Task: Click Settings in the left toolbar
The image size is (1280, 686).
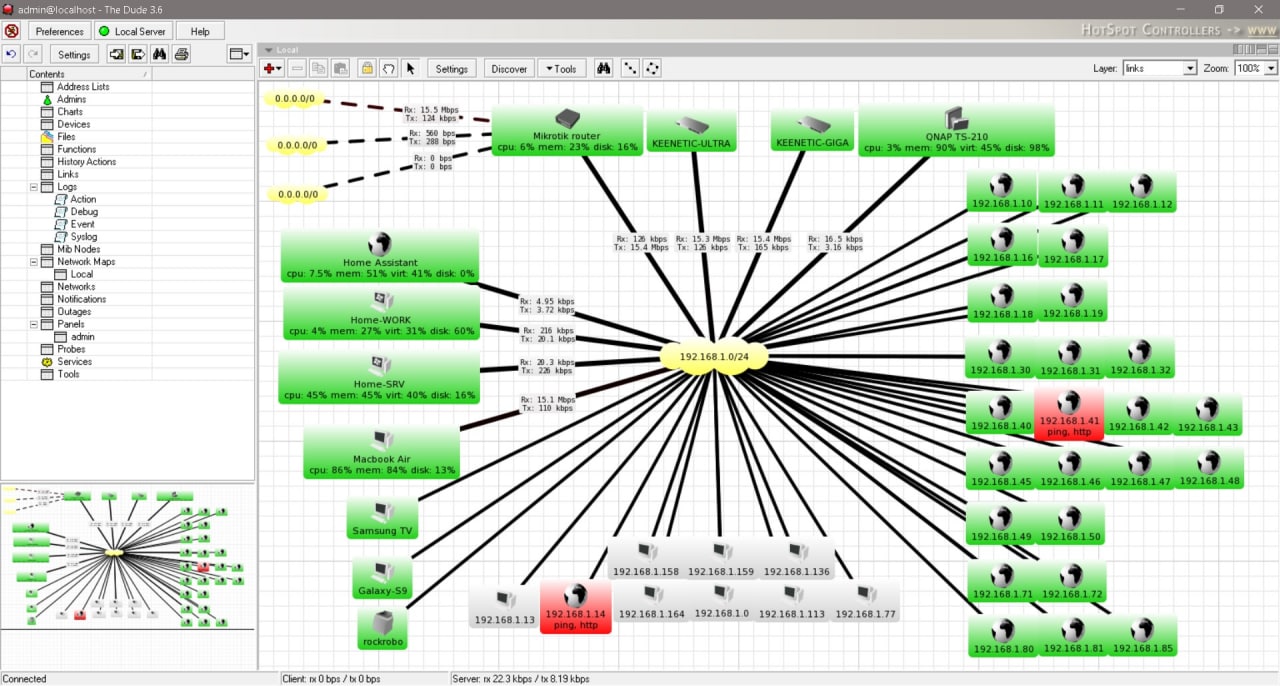Action: (74, 54)
